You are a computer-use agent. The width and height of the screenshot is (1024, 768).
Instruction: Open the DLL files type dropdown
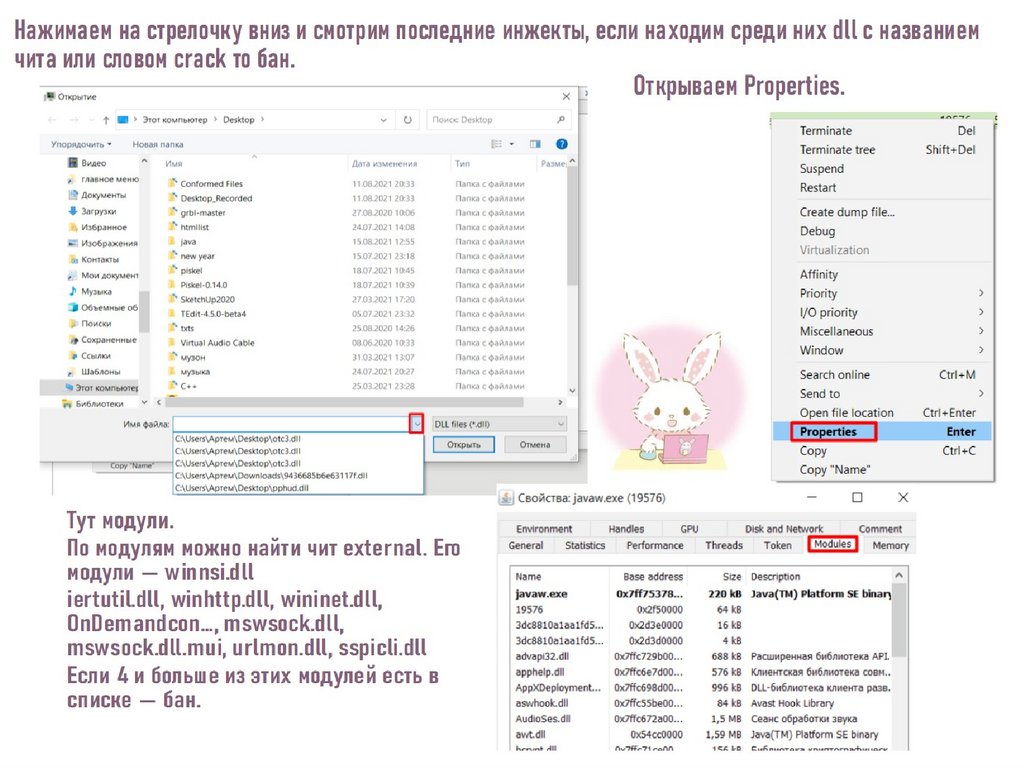(499, 424)
